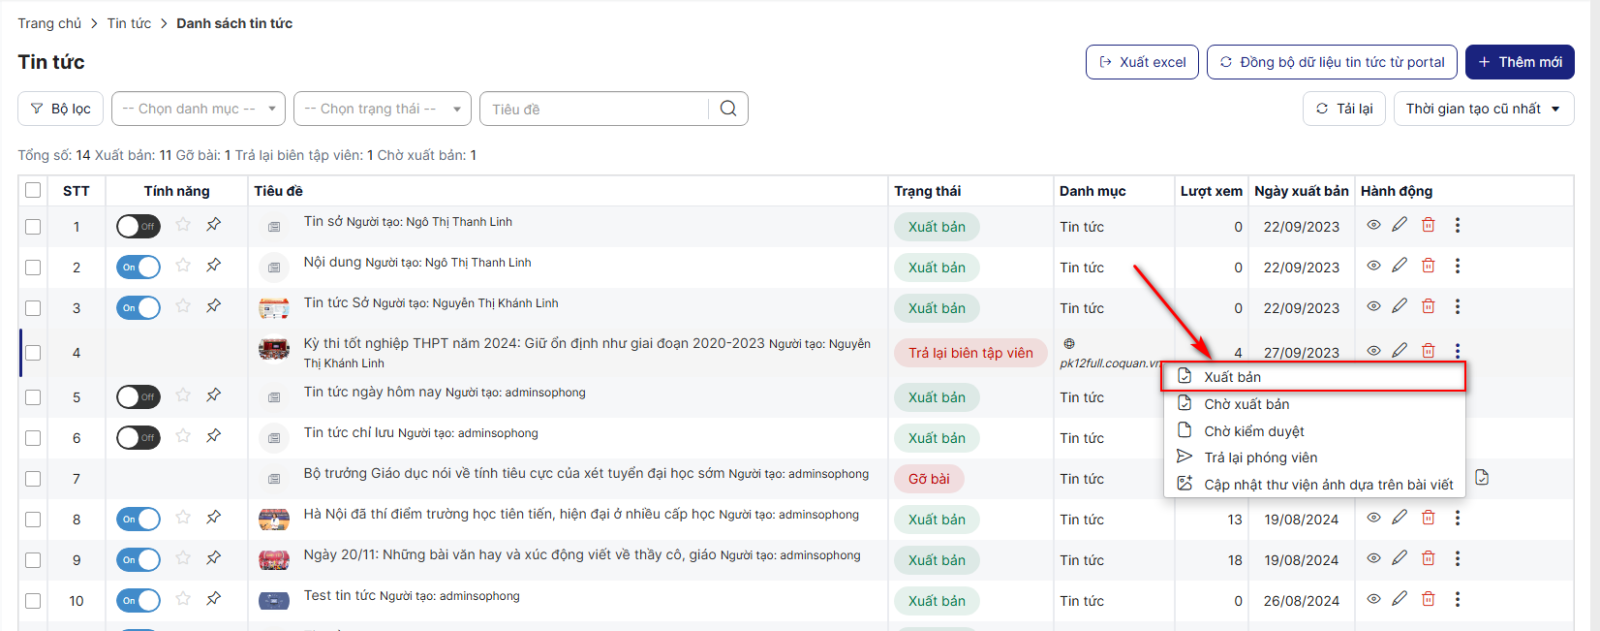Click thumbnail image of row 4 article
This screenshot has height=631, width=1600.
click(274, 350)
